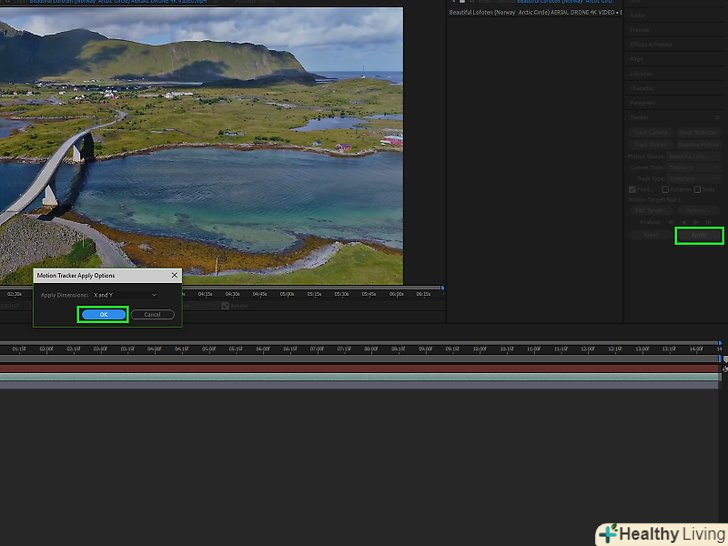Image resolution: width=728 pixels, height=546 pixels.
Task: Enable the Rotation checkbox in Tracker
Action: point(665,189)
